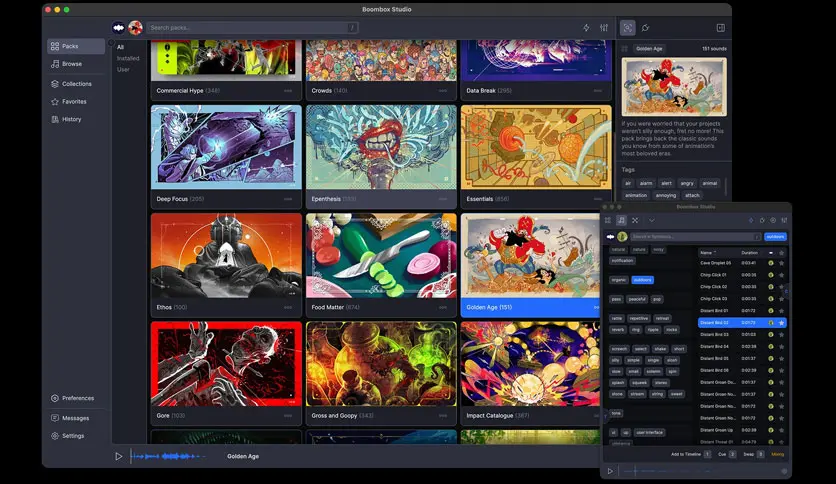836x484 pixels.
Task: Select the 'angry' tag in details panel
Action: [x=687, y=183]
